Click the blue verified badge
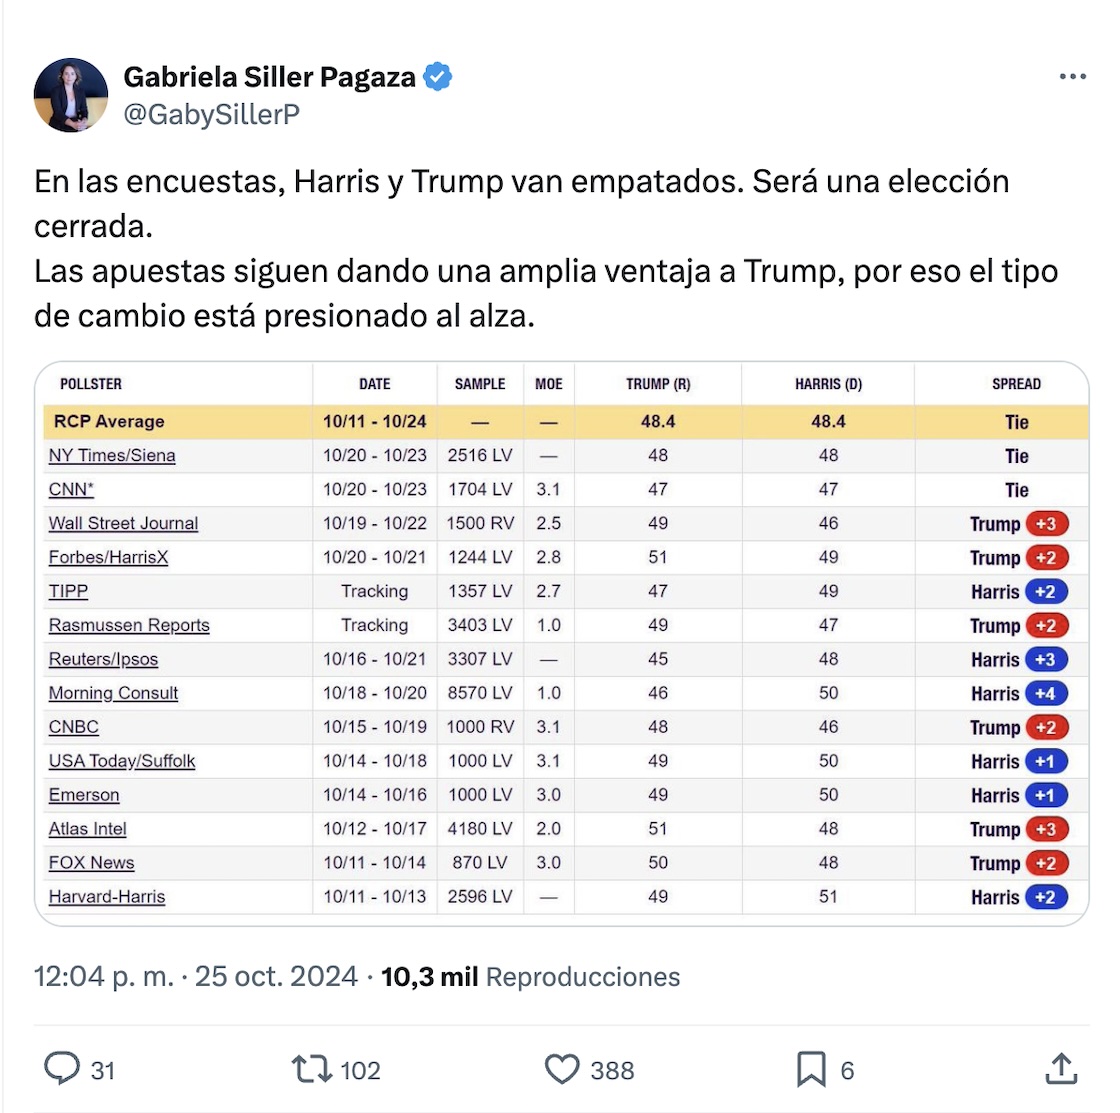 437,77
